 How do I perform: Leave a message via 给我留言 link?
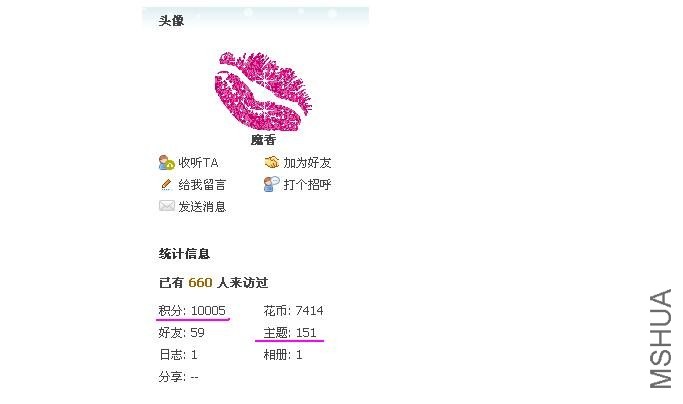coord(202,185)
